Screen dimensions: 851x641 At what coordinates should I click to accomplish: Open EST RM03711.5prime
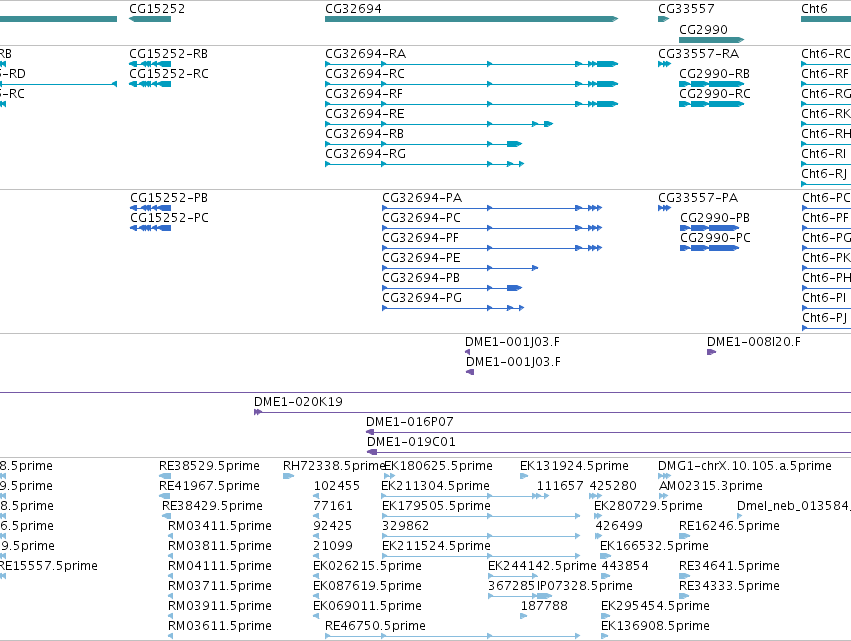tap(220, 587)
